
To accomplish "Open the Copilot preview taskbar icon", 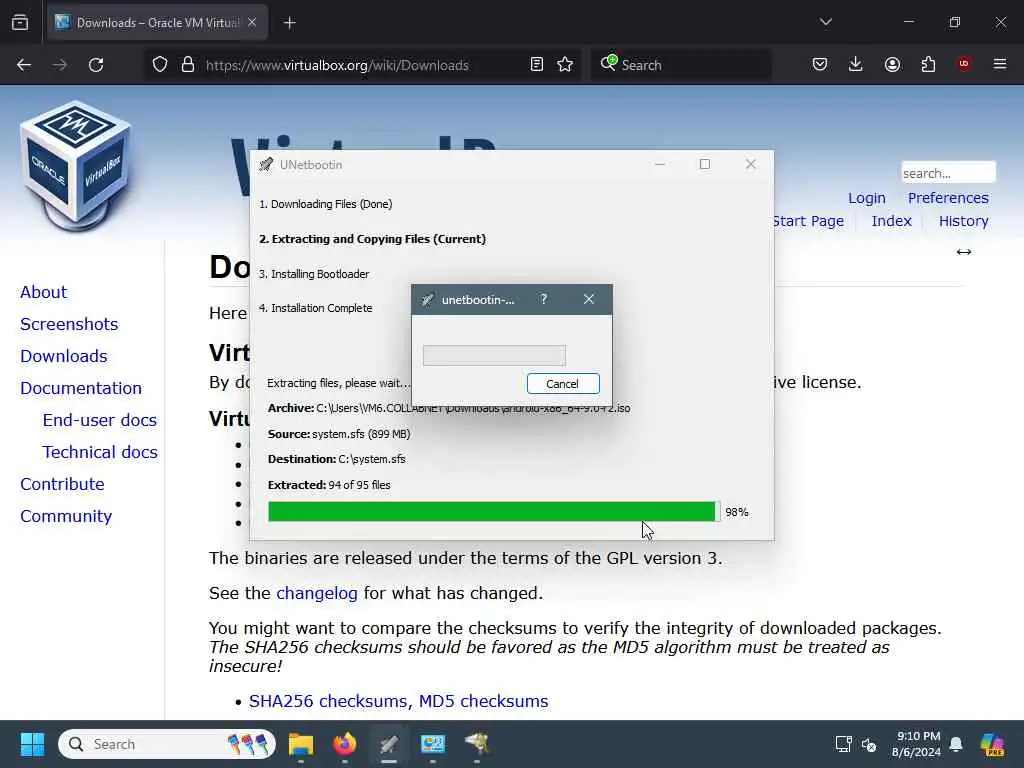I will tap(992, 744).
